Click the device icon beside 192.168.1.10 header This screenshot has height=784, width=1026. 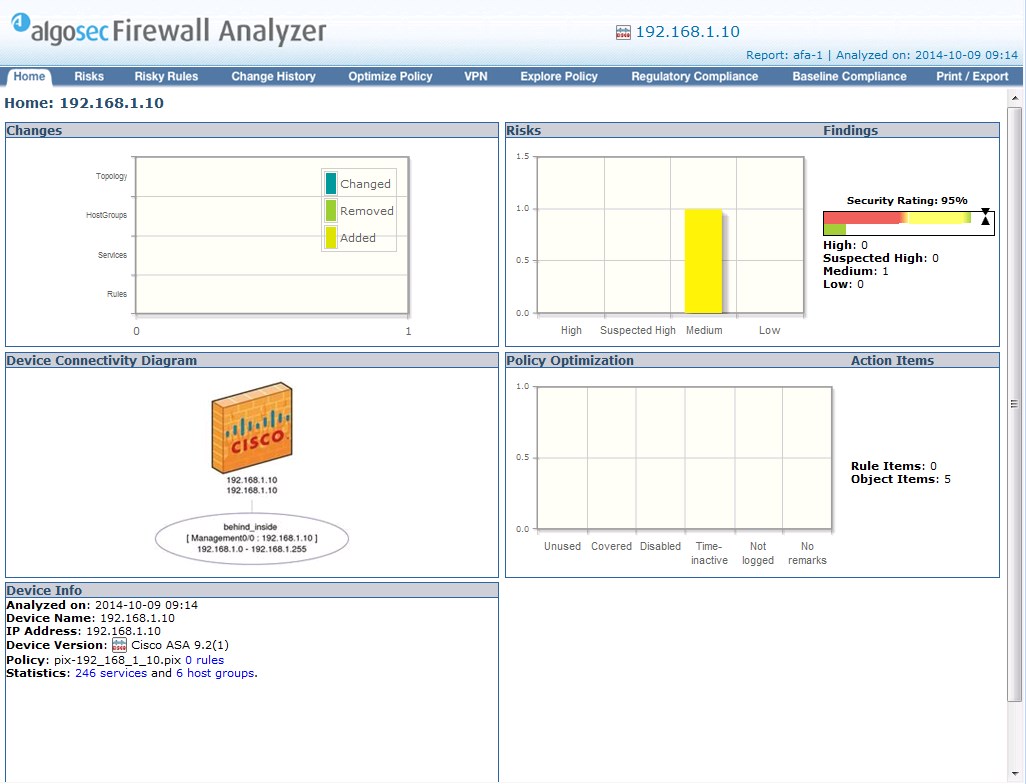tap(624, 32)
